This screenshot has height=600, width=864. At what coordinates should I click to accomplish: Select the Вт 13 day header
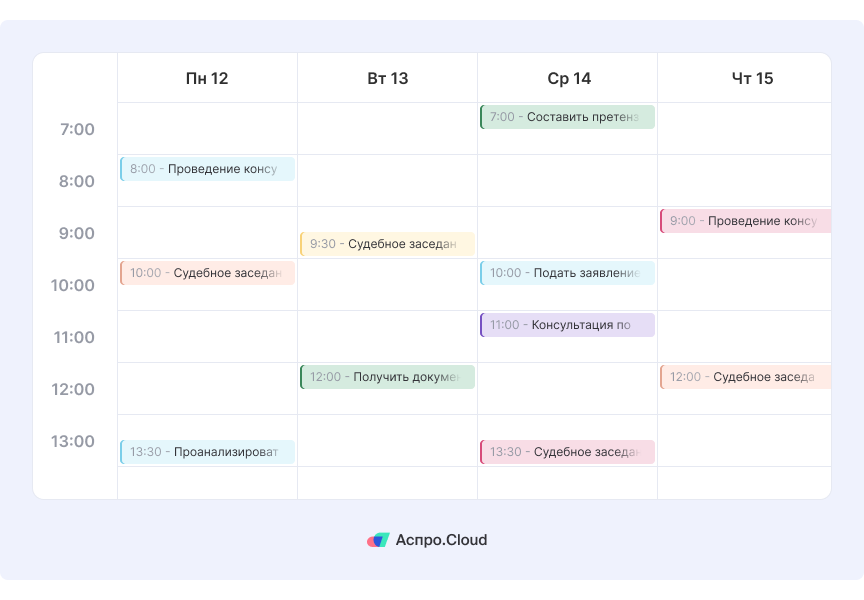tap(387, 78)
